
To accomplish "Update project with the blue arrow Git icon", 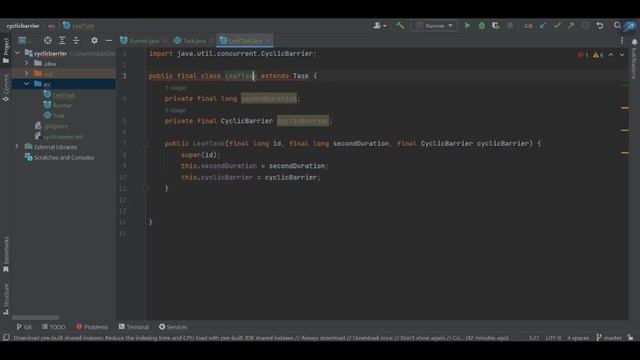I will (x=542, y=26).
